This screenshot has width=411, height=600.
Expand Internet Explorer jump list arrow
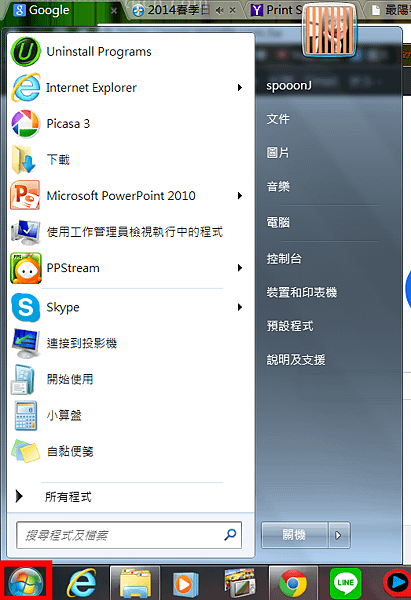pos(240,88)
